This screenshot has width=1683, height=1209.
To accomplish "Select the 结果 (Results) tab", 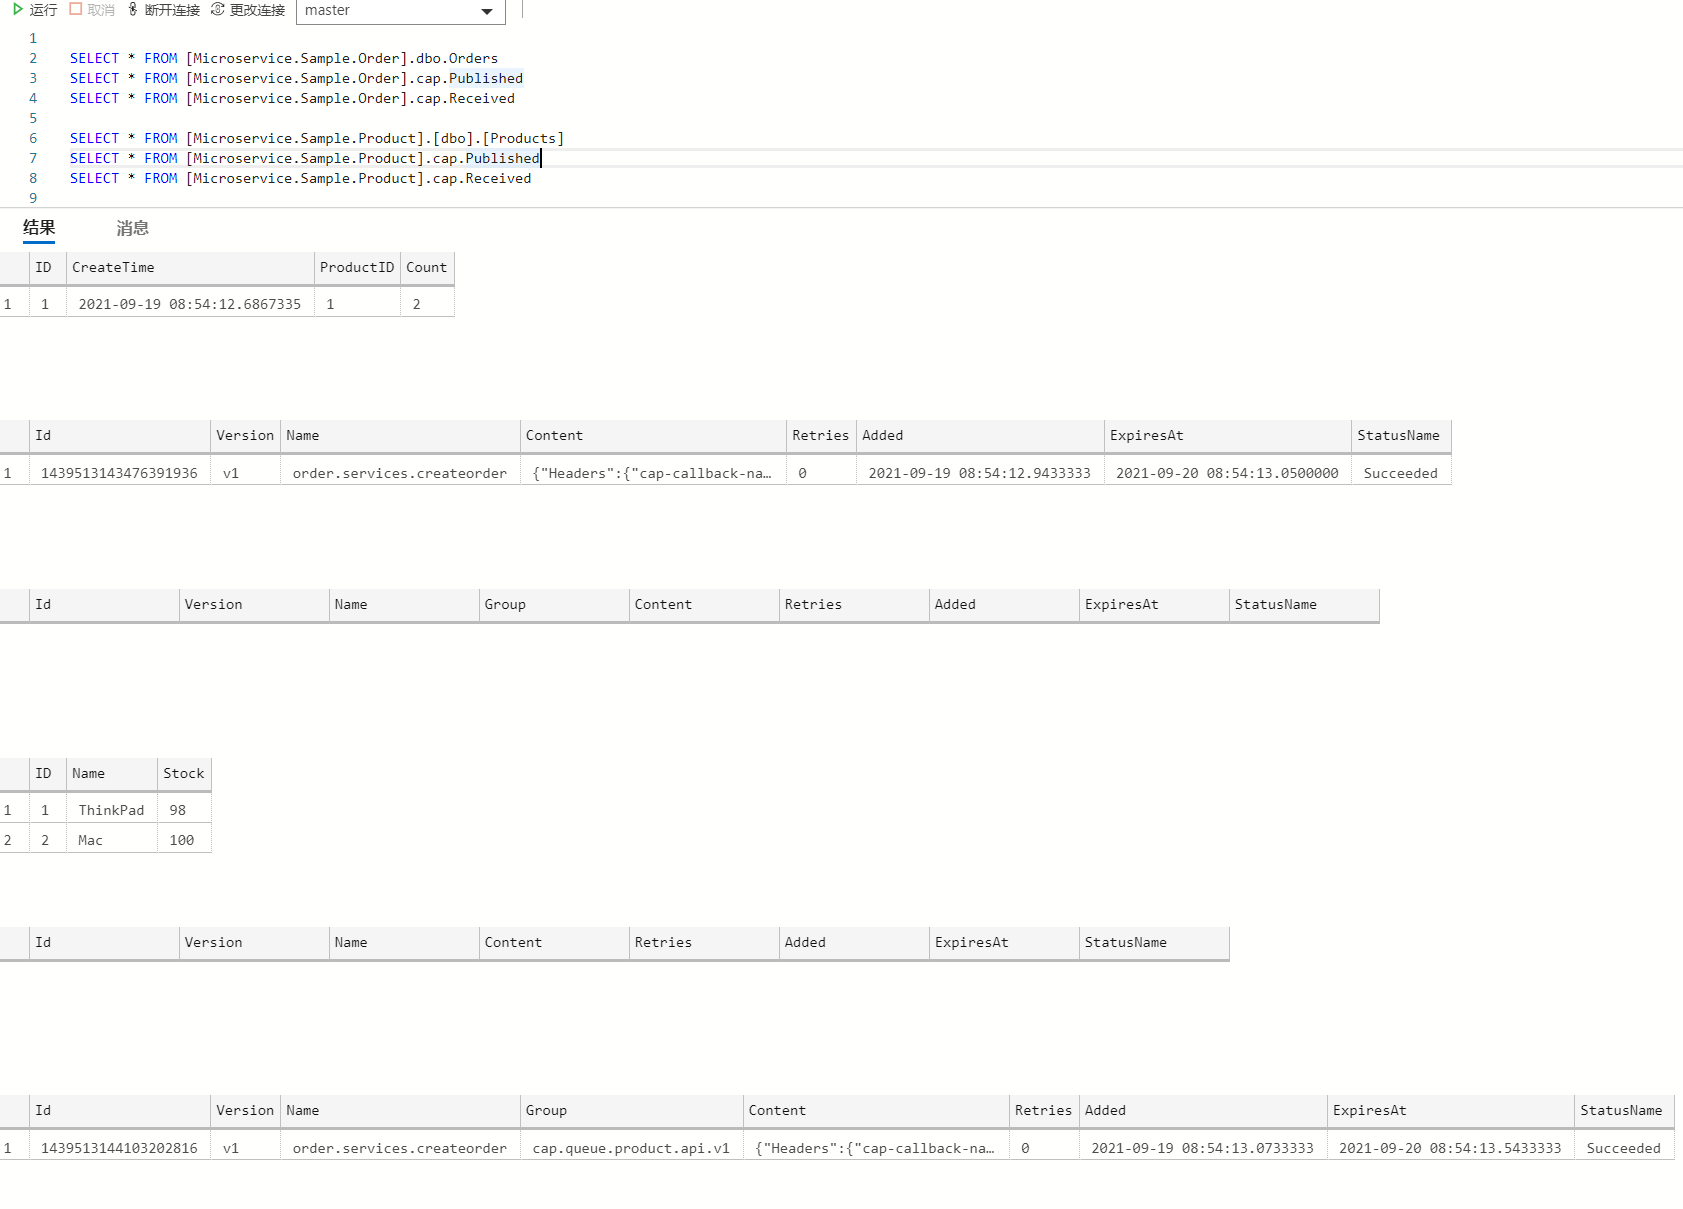I will coord(39,228).
